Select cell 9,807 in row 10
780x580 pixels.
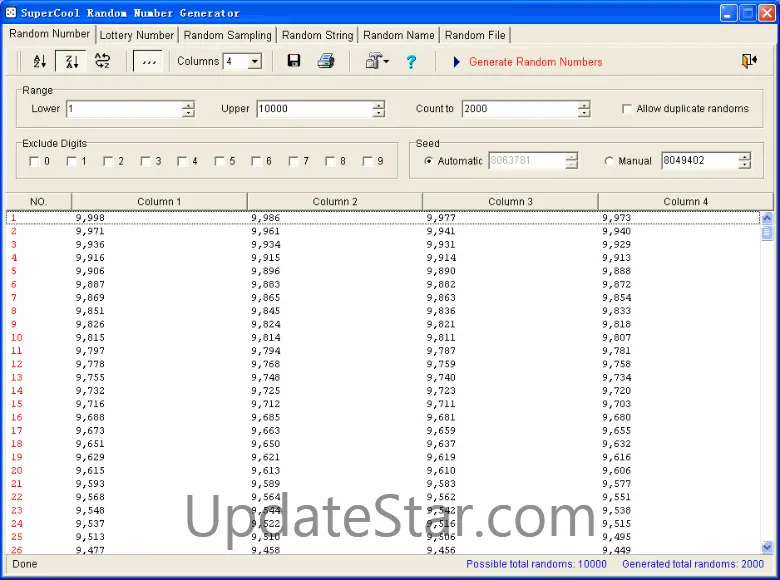(616, 337)
